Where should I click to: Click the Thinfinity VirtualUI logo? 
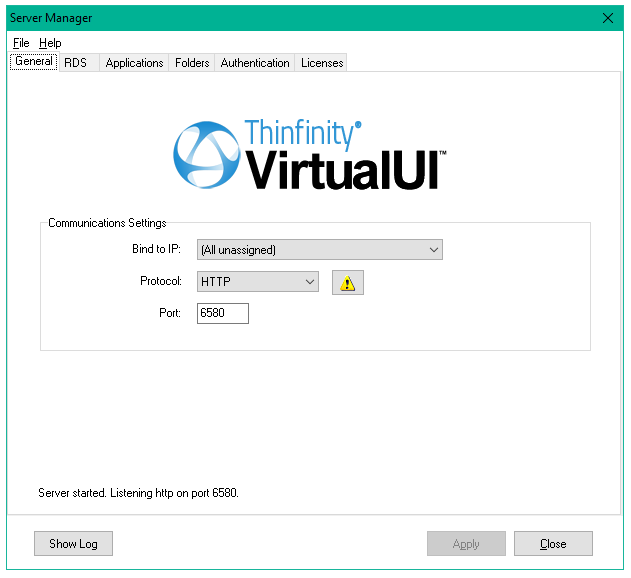[x=310, y=155]
